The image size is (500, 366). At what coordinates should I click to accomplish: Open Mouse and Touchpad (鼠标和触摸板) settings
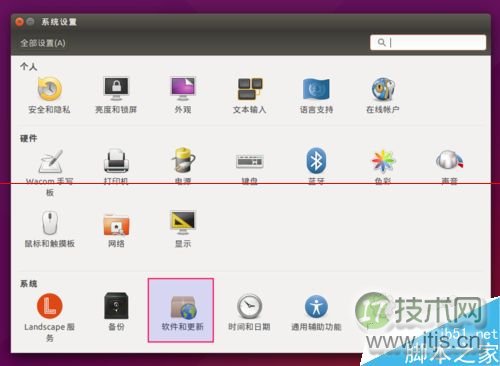[x=50, y=229]
